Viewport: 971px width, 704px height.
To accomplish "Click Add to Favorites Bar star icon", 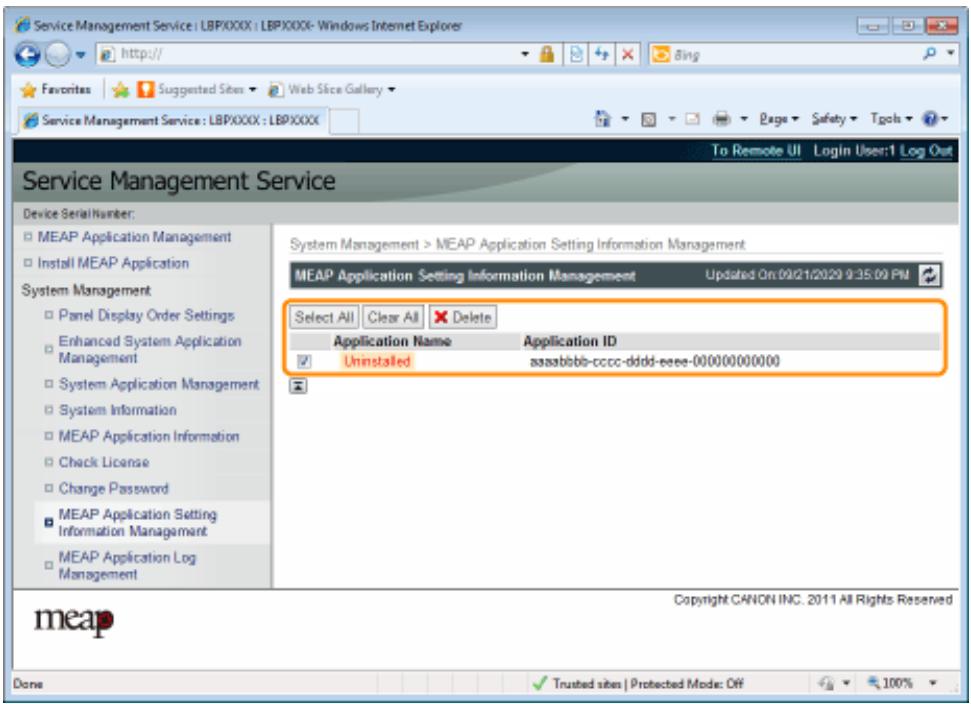I will (x=121, y=90).
